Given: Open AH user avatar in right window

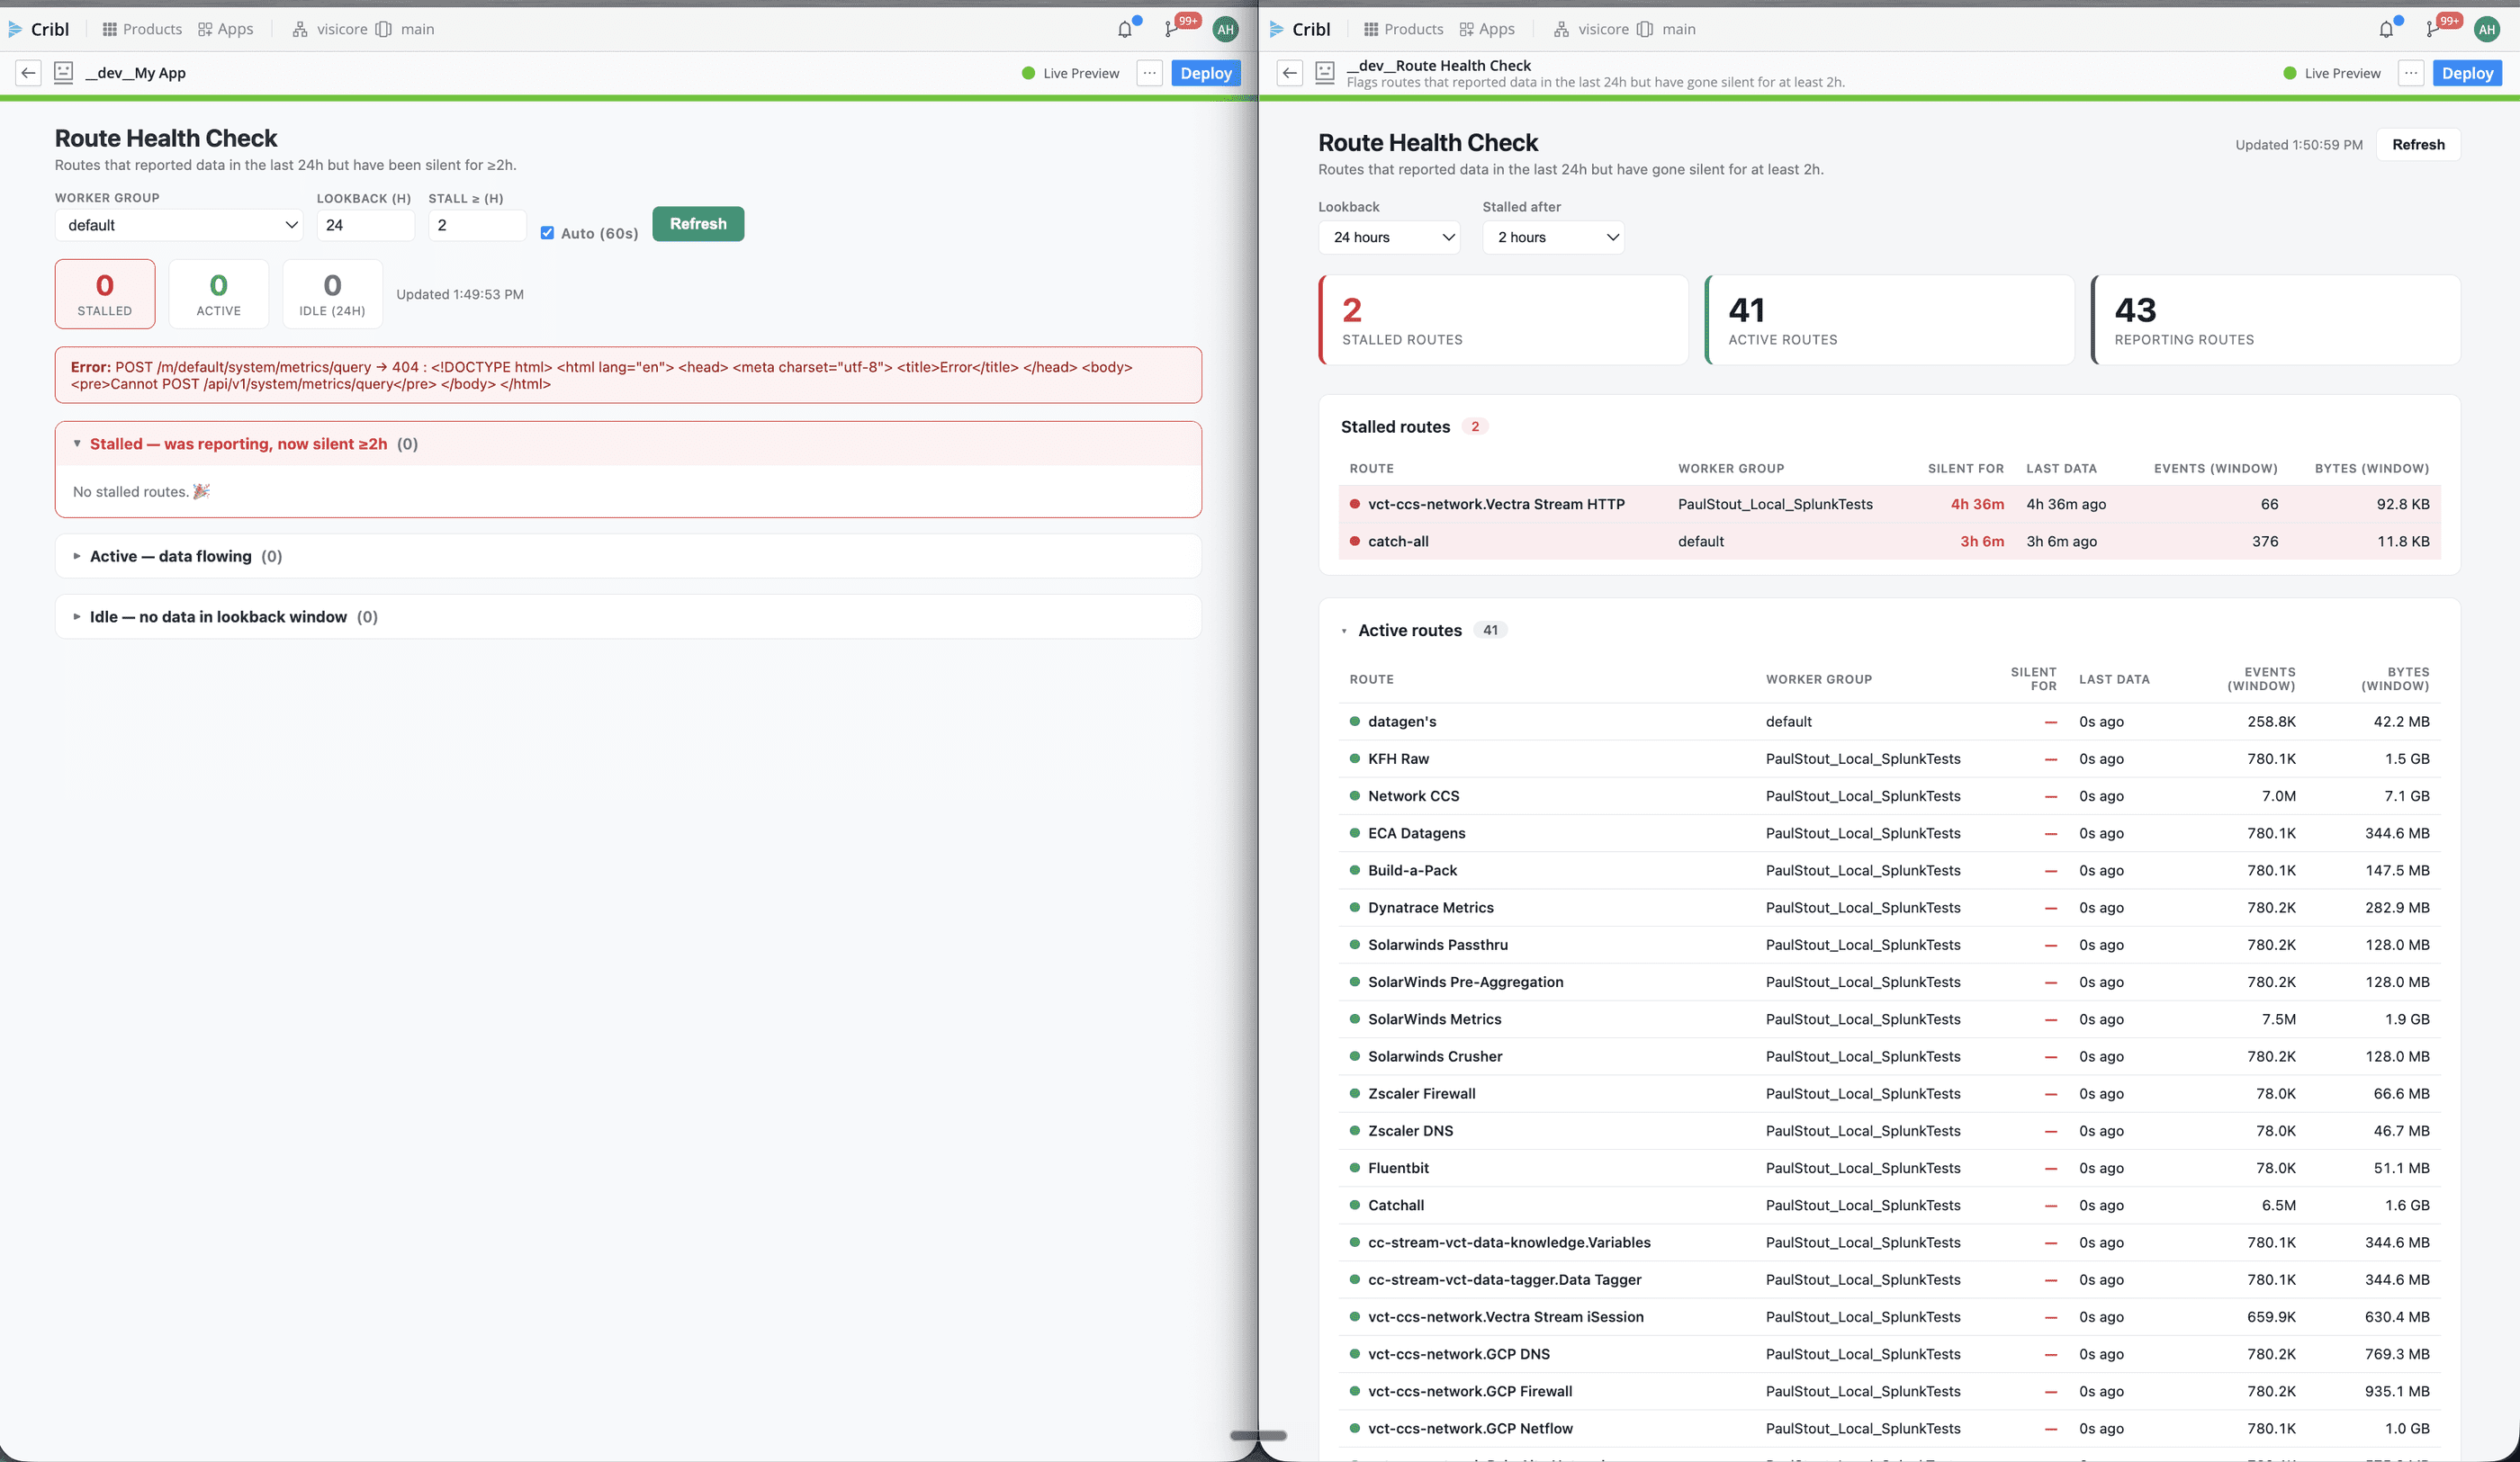Looking at the screenshot, I should 2487,29.
